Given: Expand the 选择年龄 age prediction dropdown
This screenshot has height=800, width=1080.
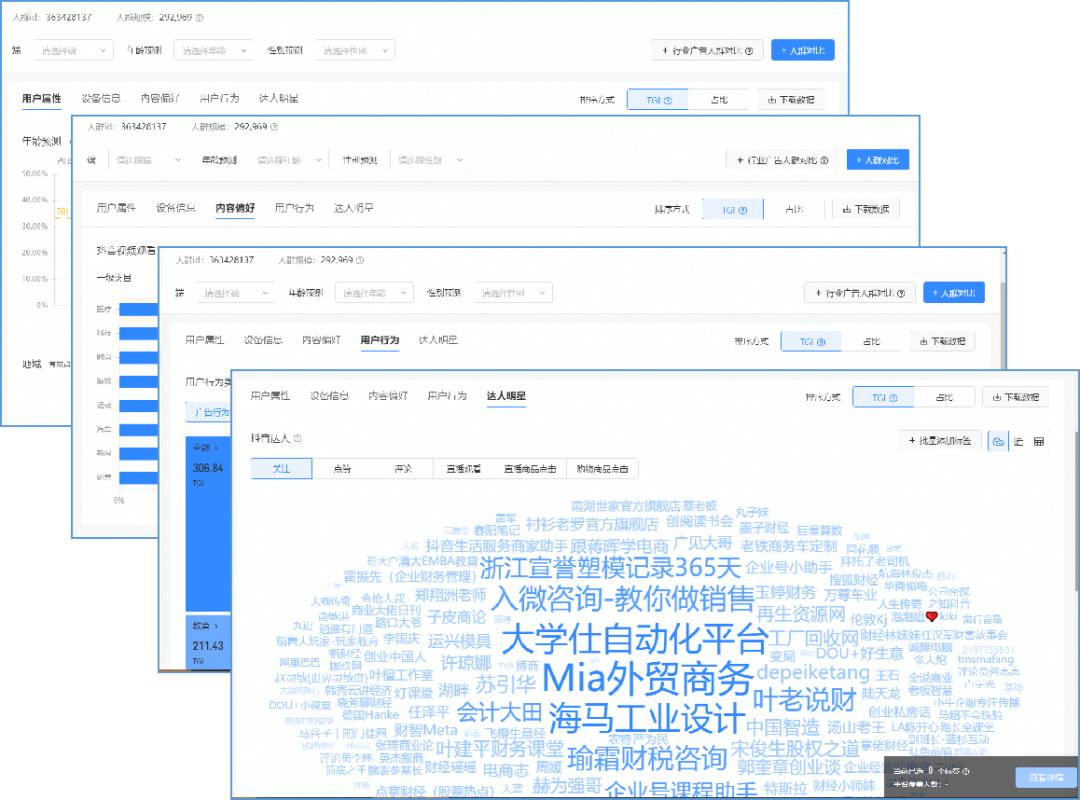Looking at the screenshot, I should (374, 293).
